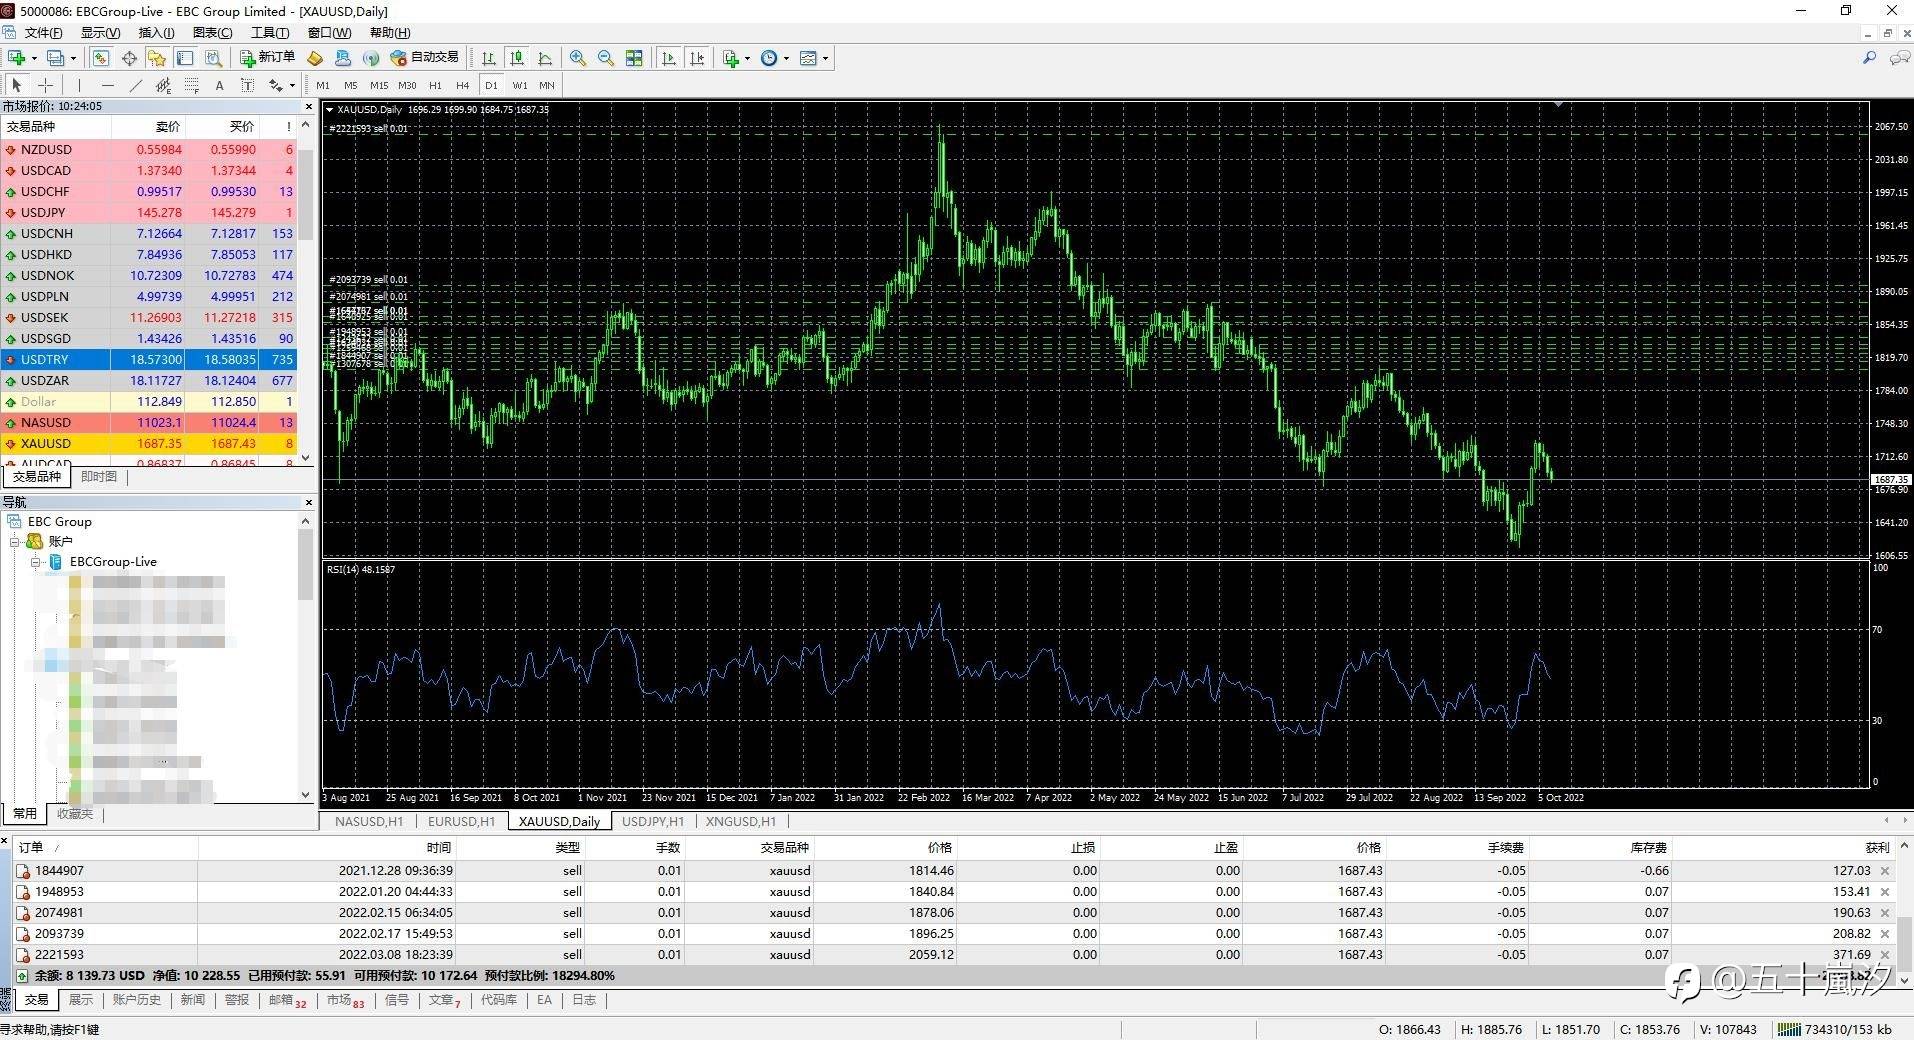
Task: Draw a horizontal line with toolbar tool
Action: point(108,86)
